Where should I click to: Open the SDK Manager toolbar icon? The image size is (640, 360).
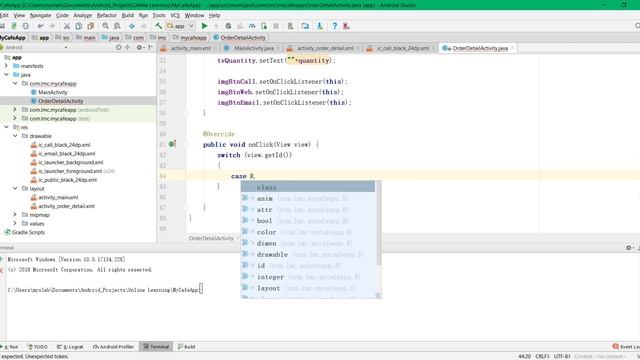coord(320,26)
